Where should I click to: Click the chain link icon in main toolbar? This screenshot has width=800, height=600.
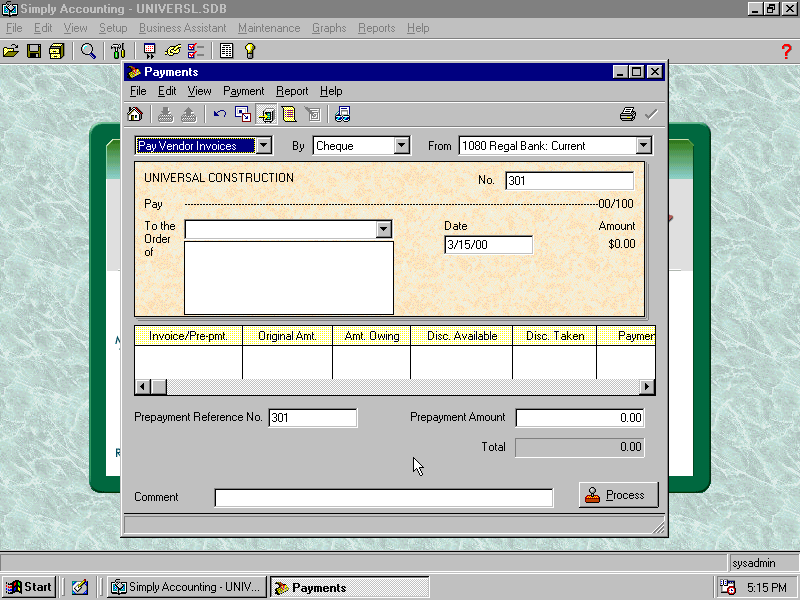click(173, 51)
